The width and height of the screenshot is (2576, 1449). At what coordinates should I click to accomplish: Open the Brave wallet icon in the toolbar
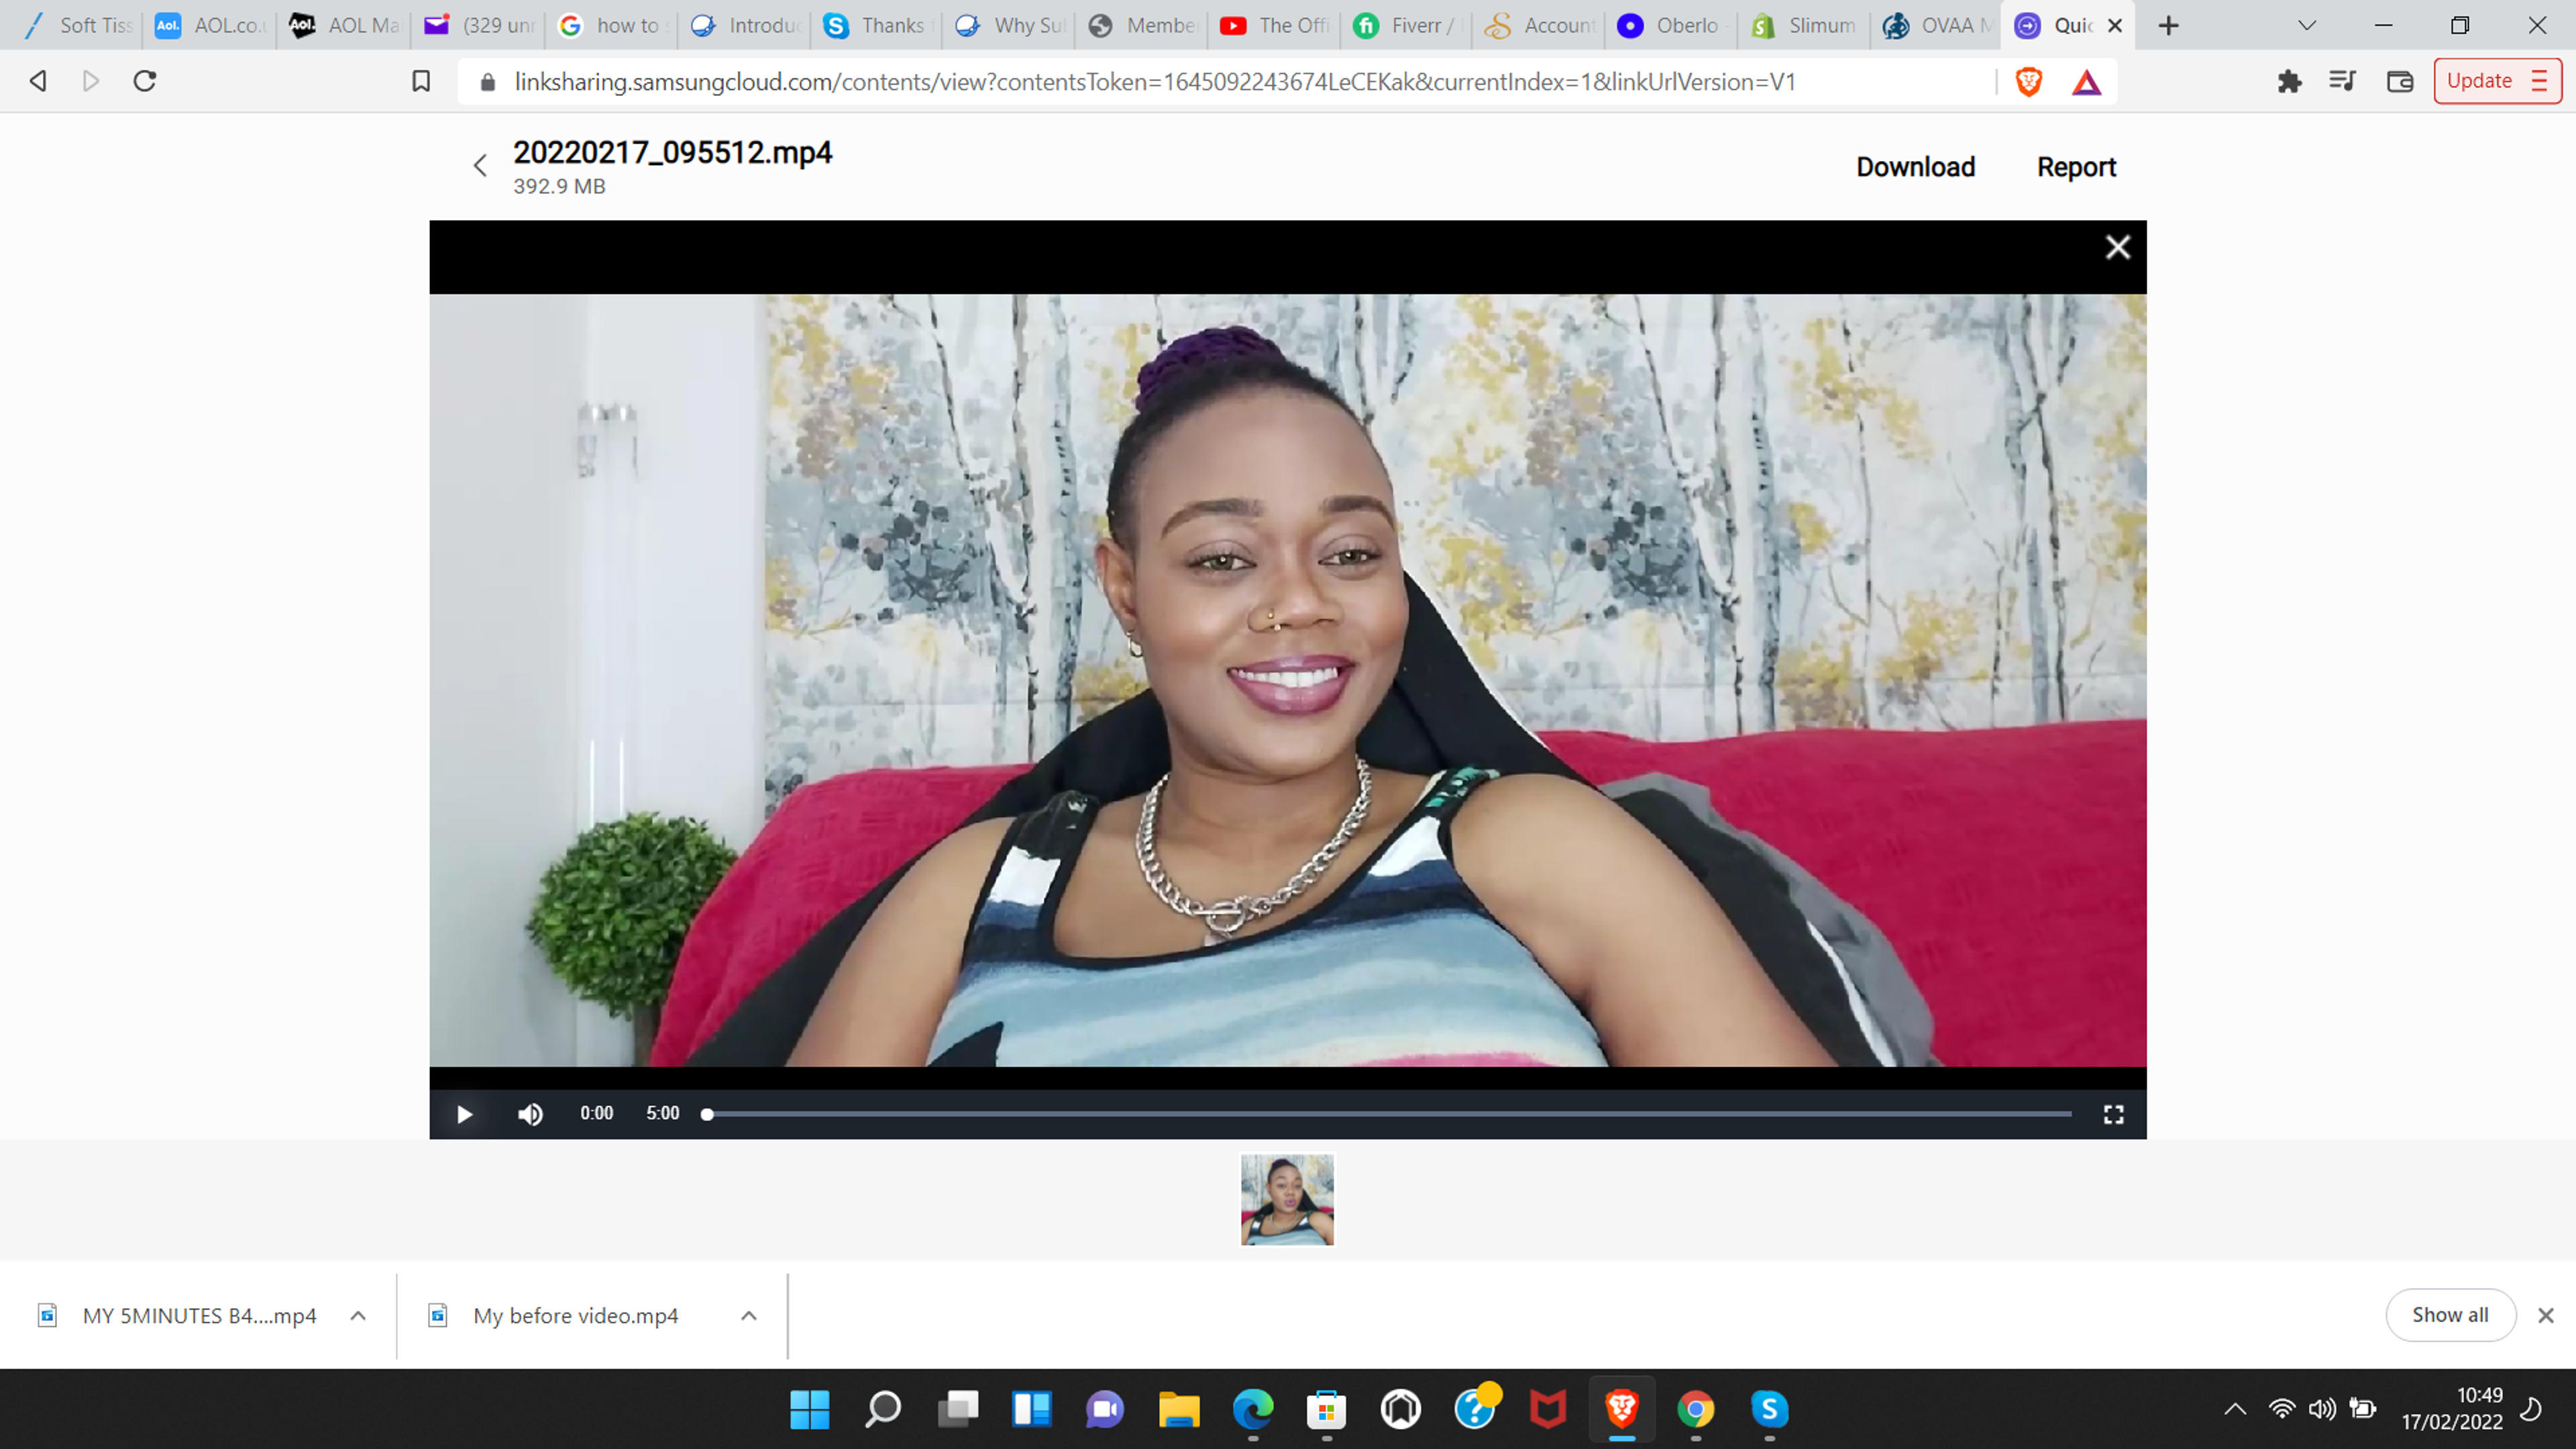coord(2400,81)
